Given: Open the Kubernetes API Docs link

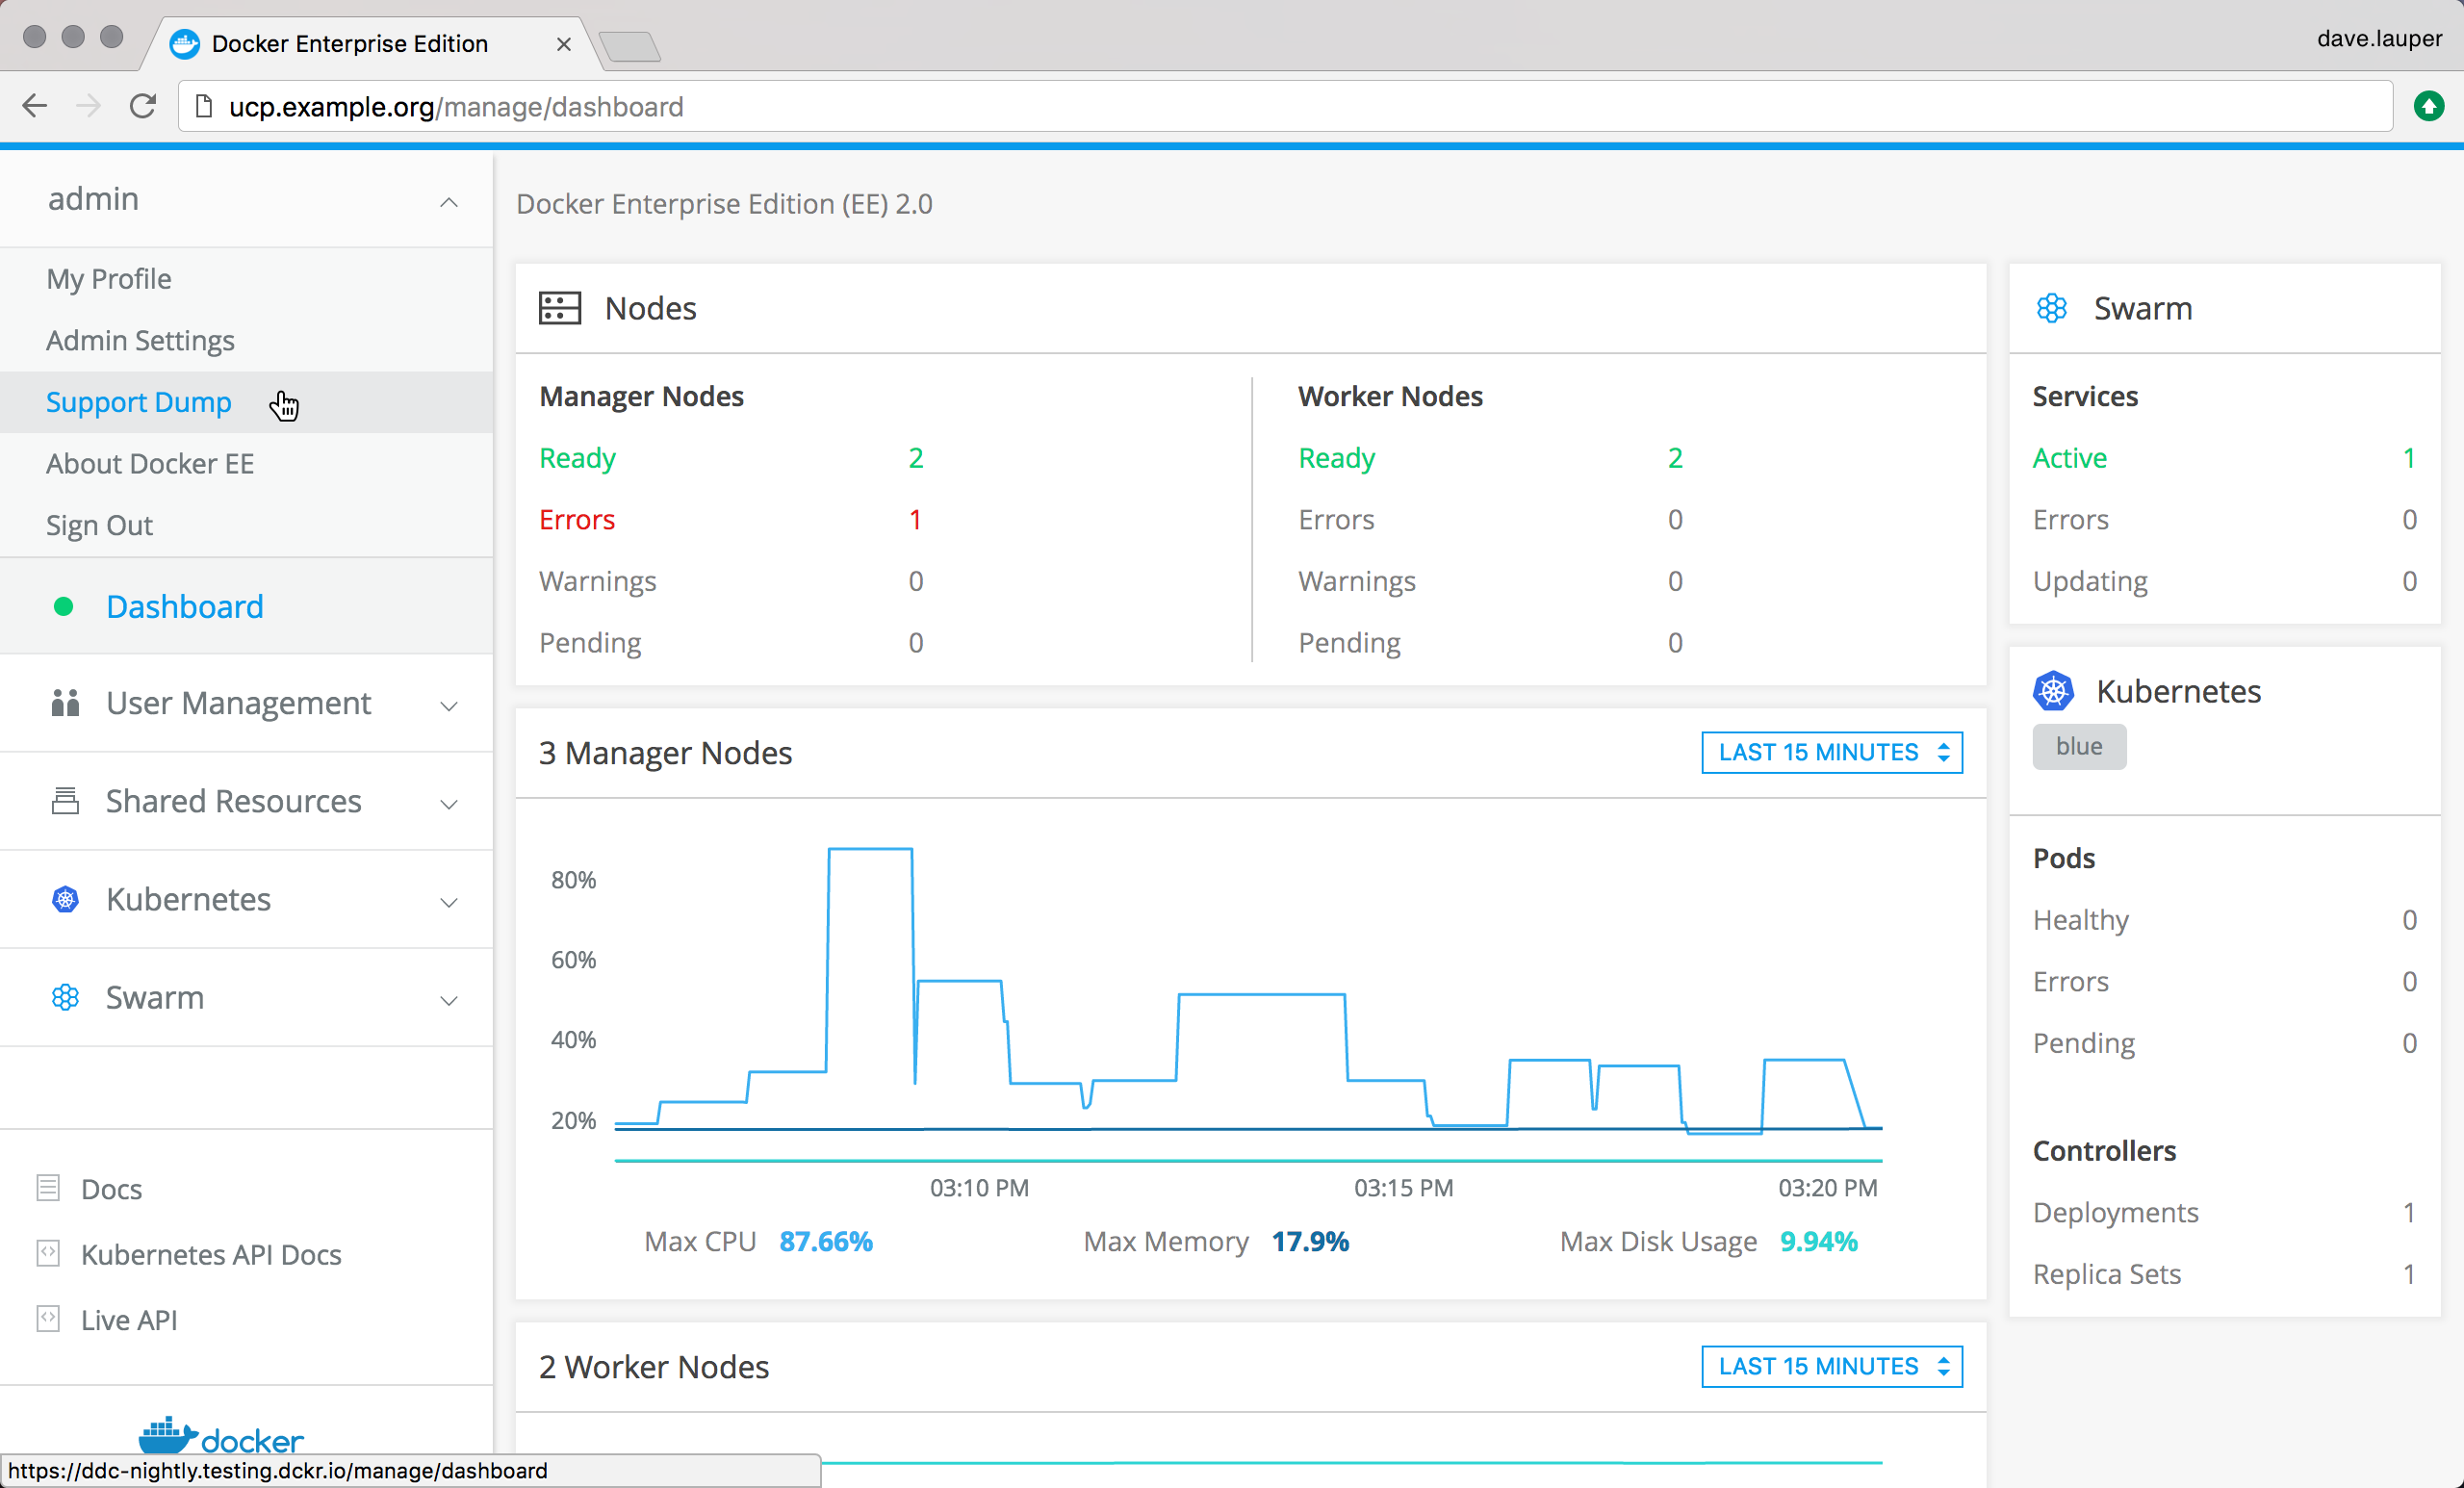Looking at the screenshot, I should click(x=211, y=1254).
